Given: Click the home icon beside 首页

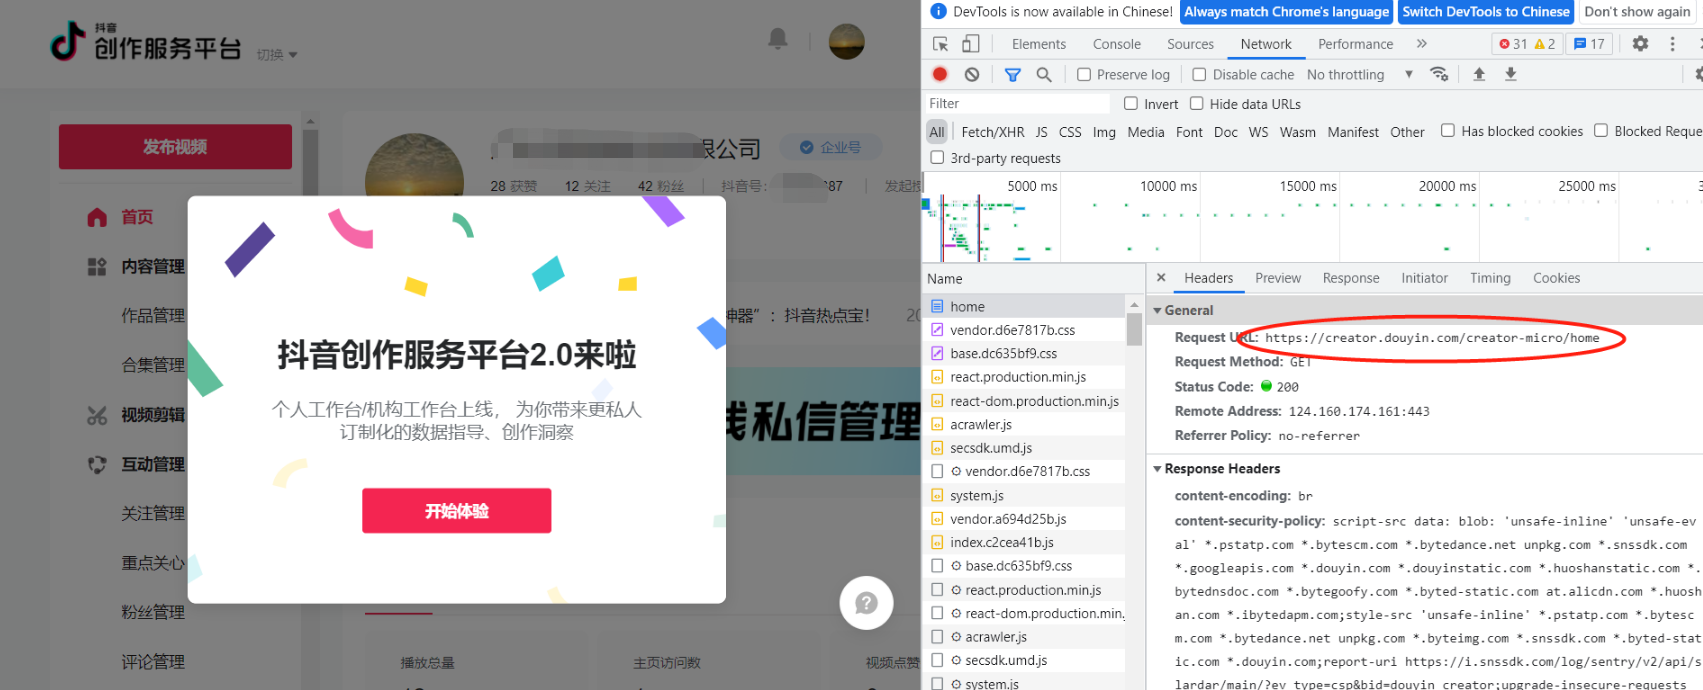Looking at the screenshot, I should (97, 217).
